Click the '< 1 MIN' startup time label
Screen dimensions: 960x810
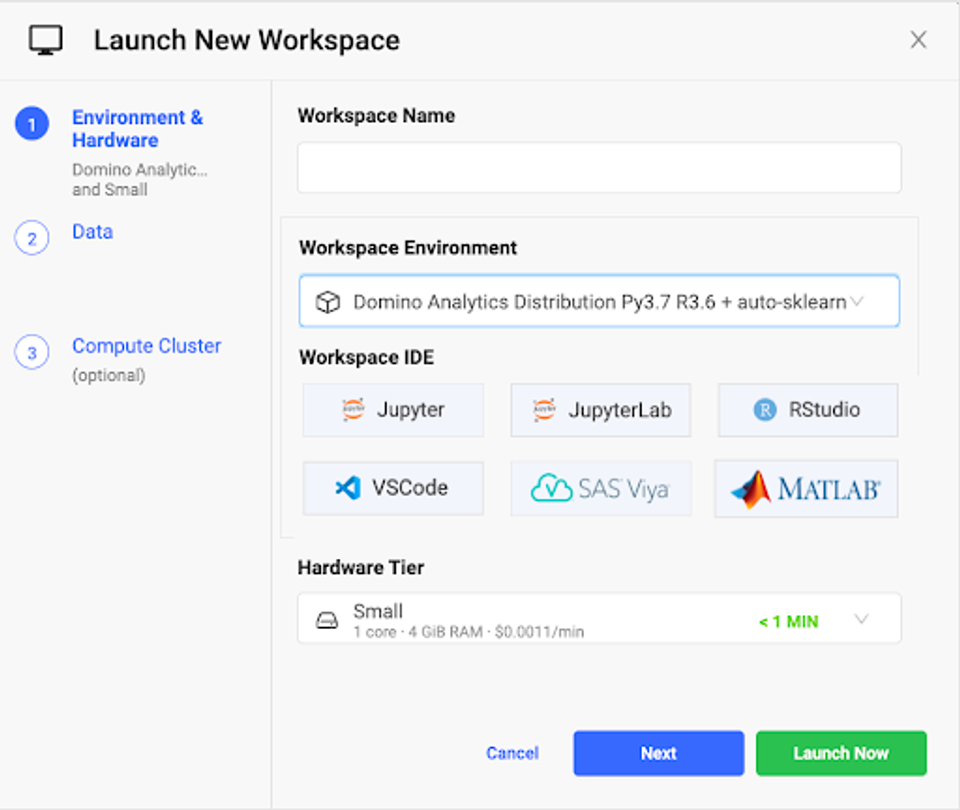pyautogui.click(x=789, y=621)
